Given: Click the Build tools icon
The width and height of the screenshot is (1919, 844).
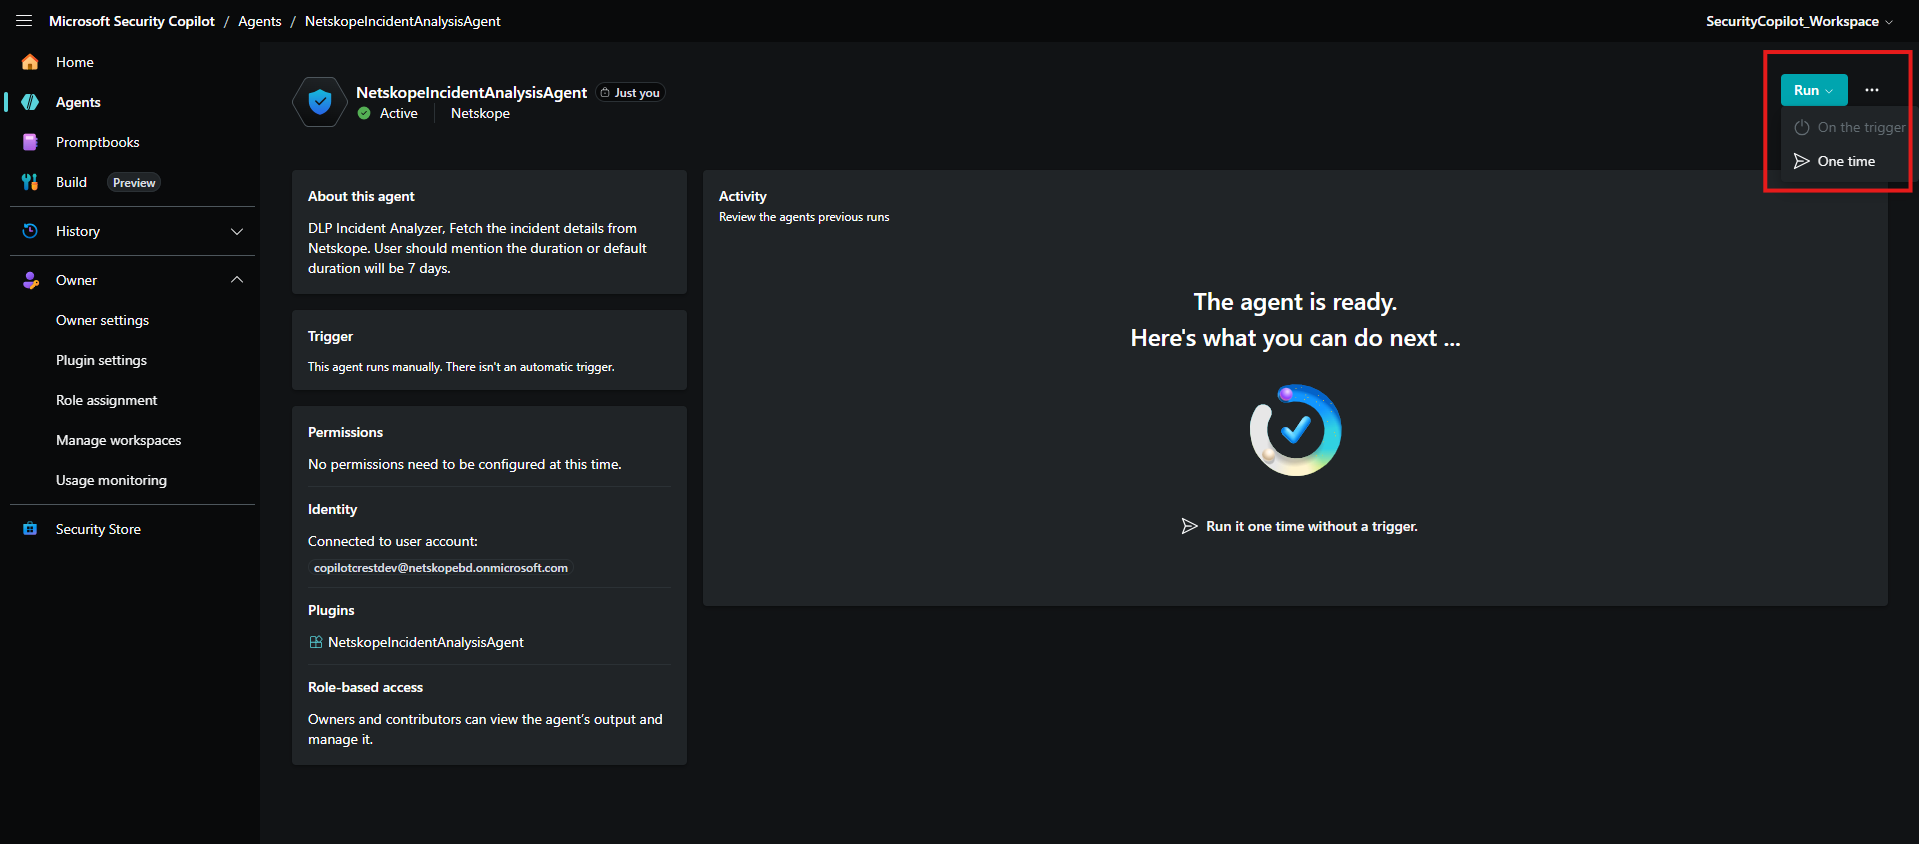Looking at the screenshot, I should (x=30, y=182).
